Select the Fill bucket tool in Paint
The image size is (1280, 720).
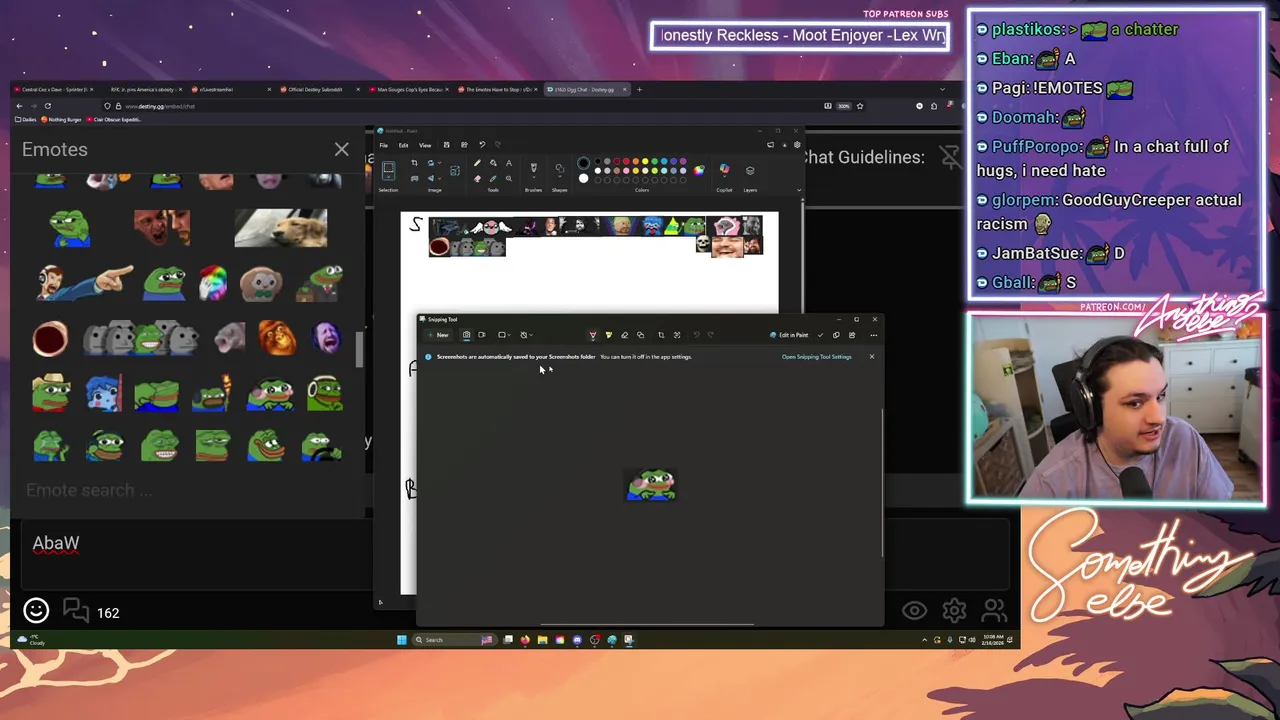(493, 163)
